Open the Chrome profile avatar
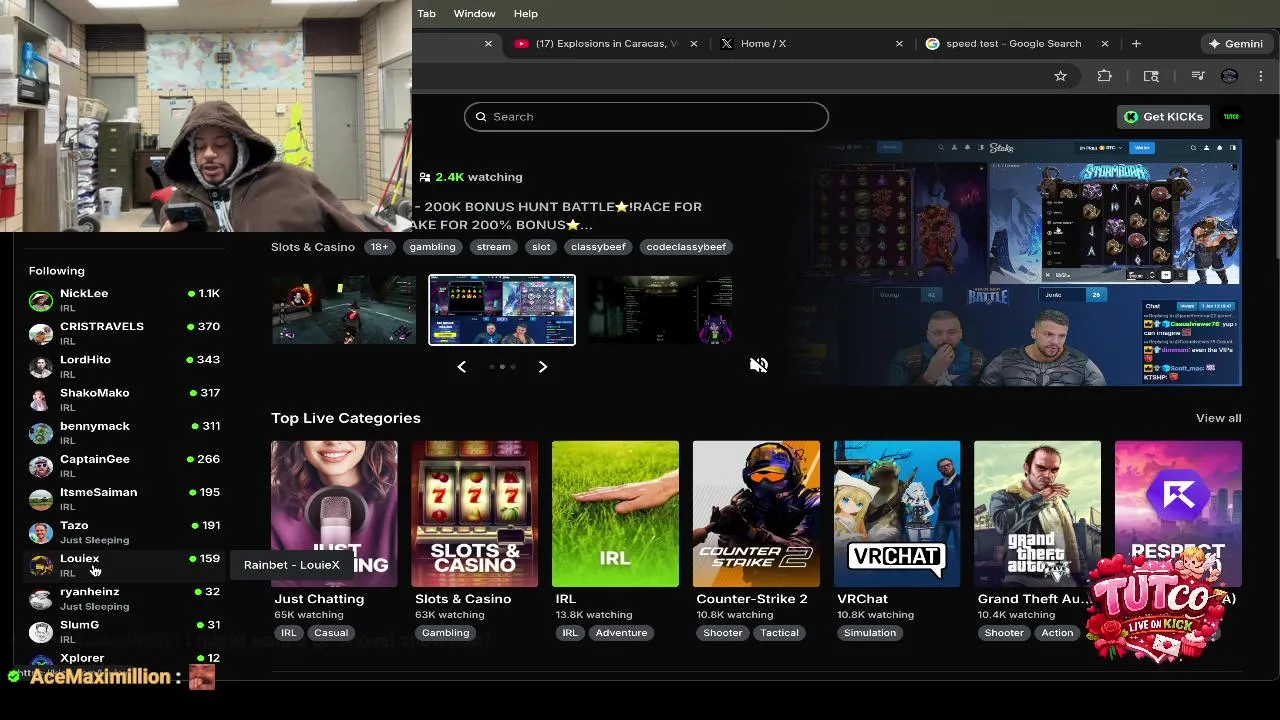Image resolution: width=1280 pixels, height=720 pixels. click(1230, 76)
